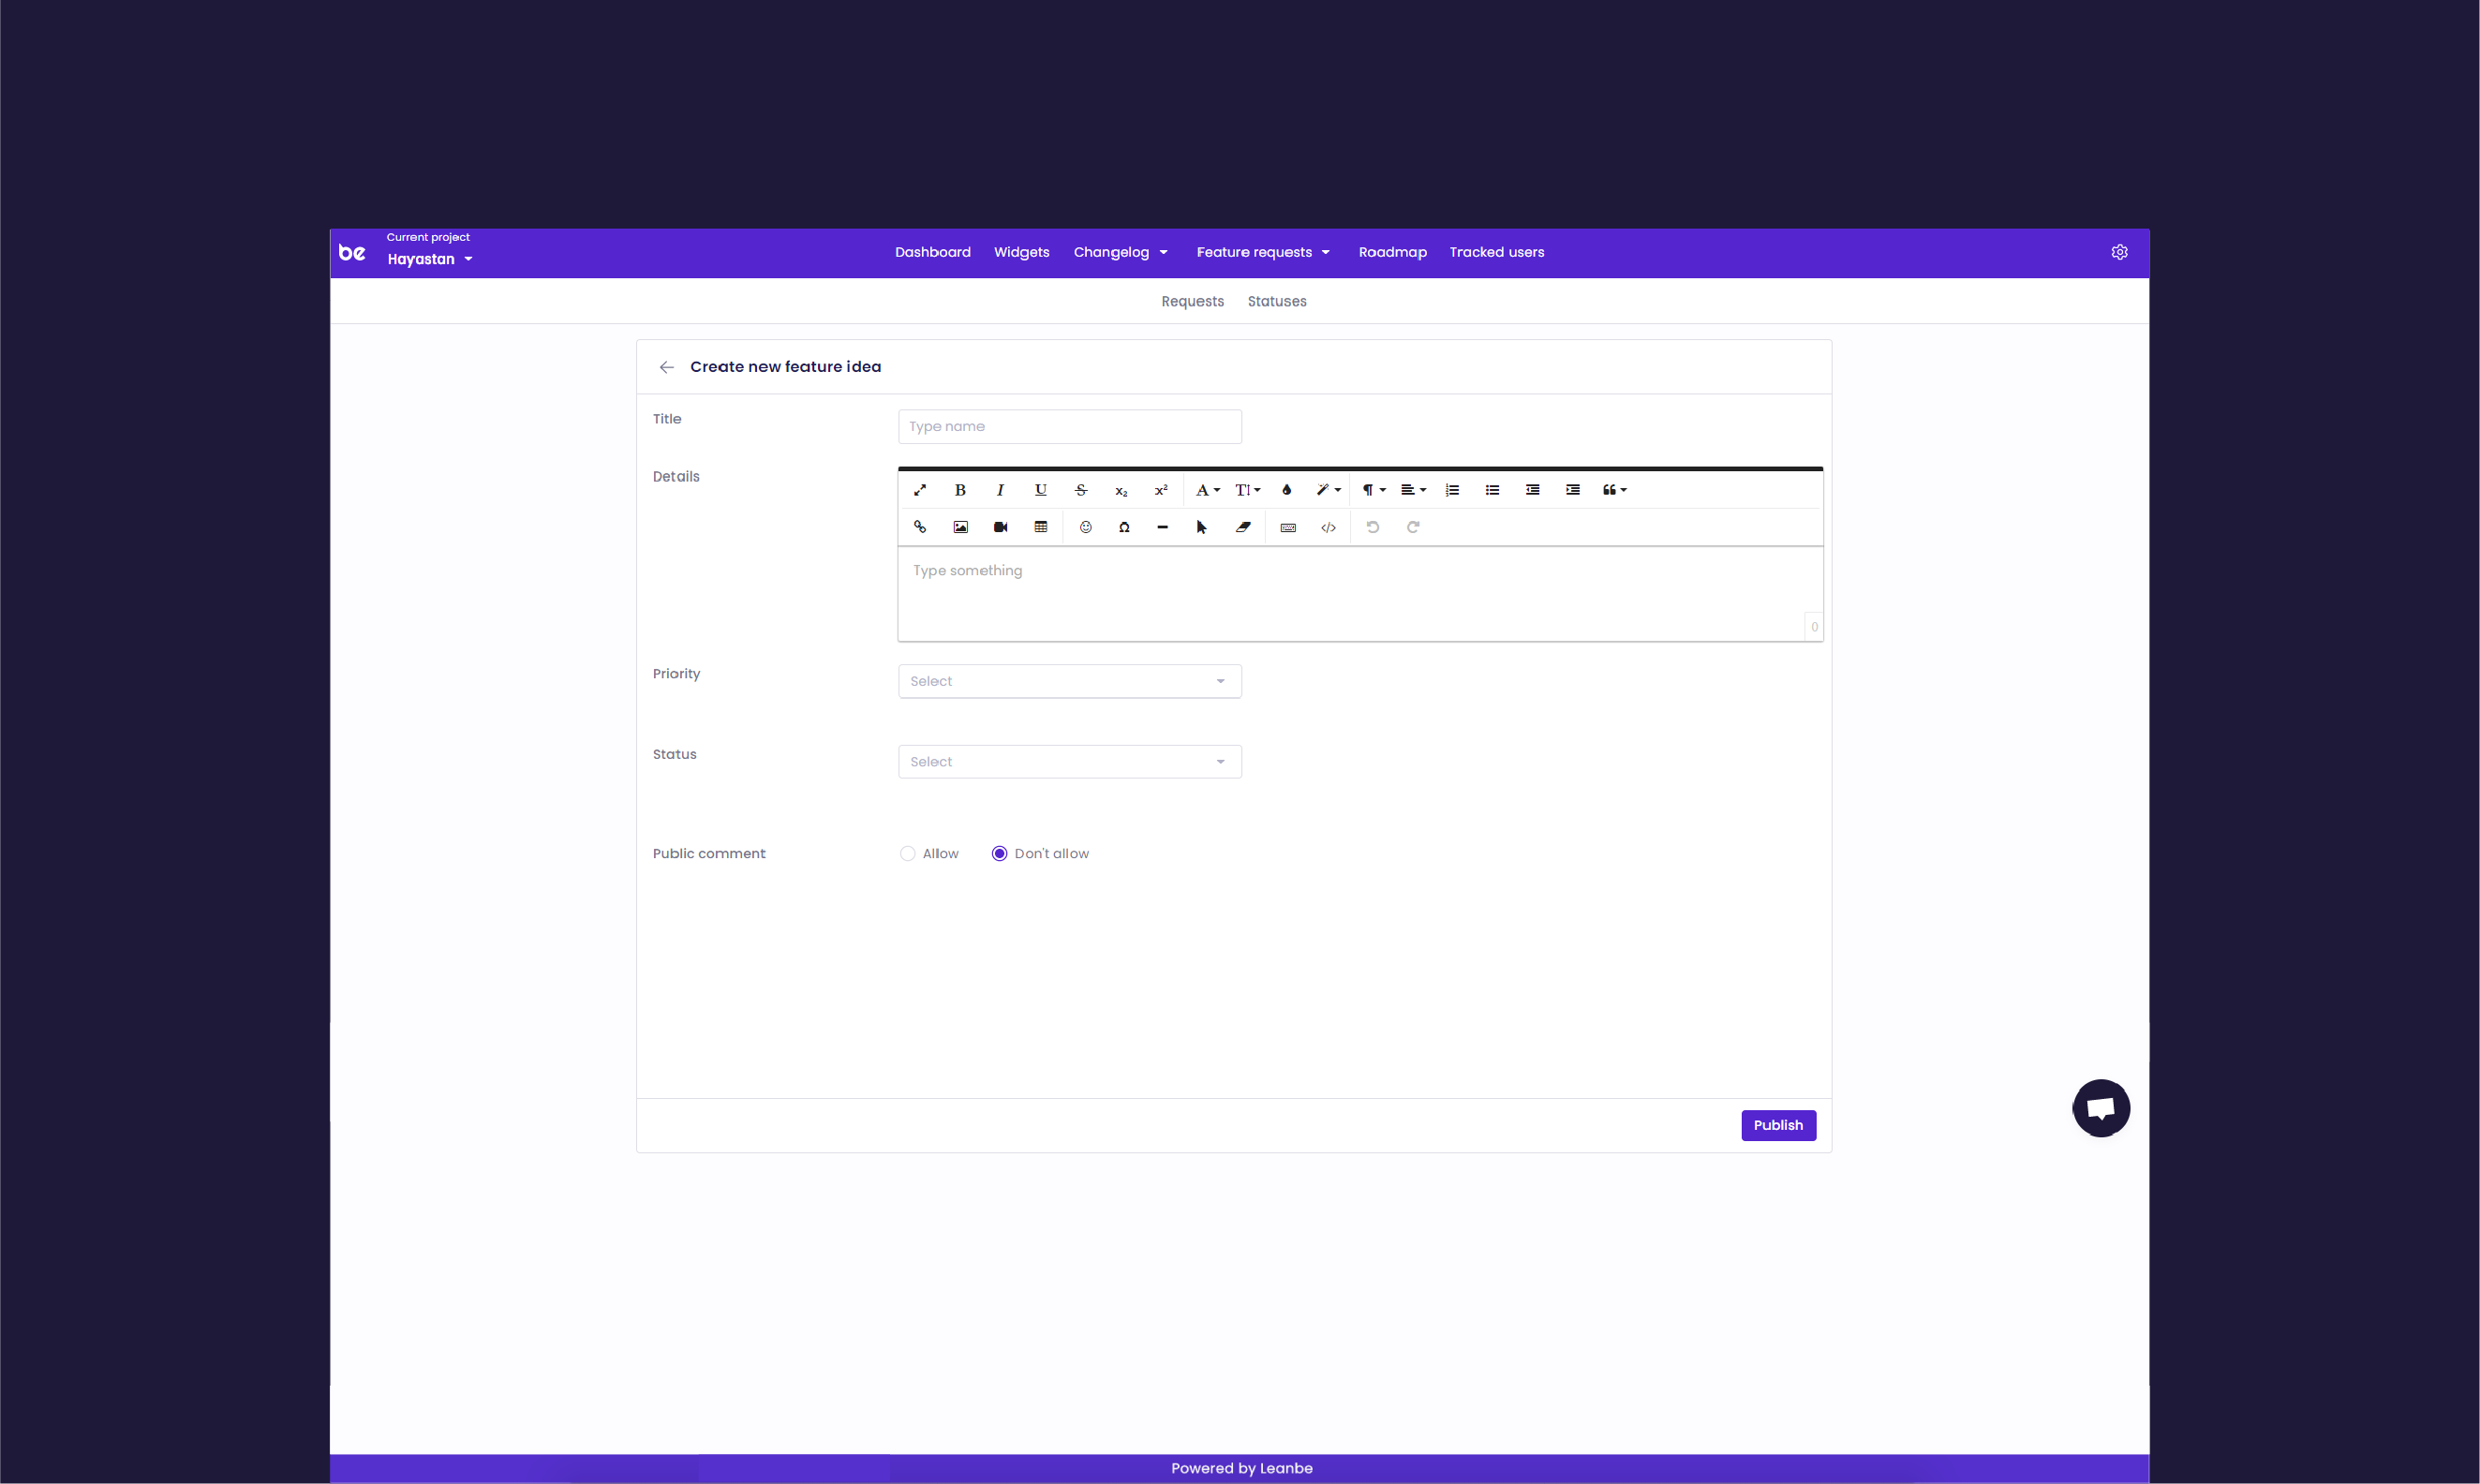Click the Title input field
The image size is (2480, 1484).
click(x=1069, y=427)
